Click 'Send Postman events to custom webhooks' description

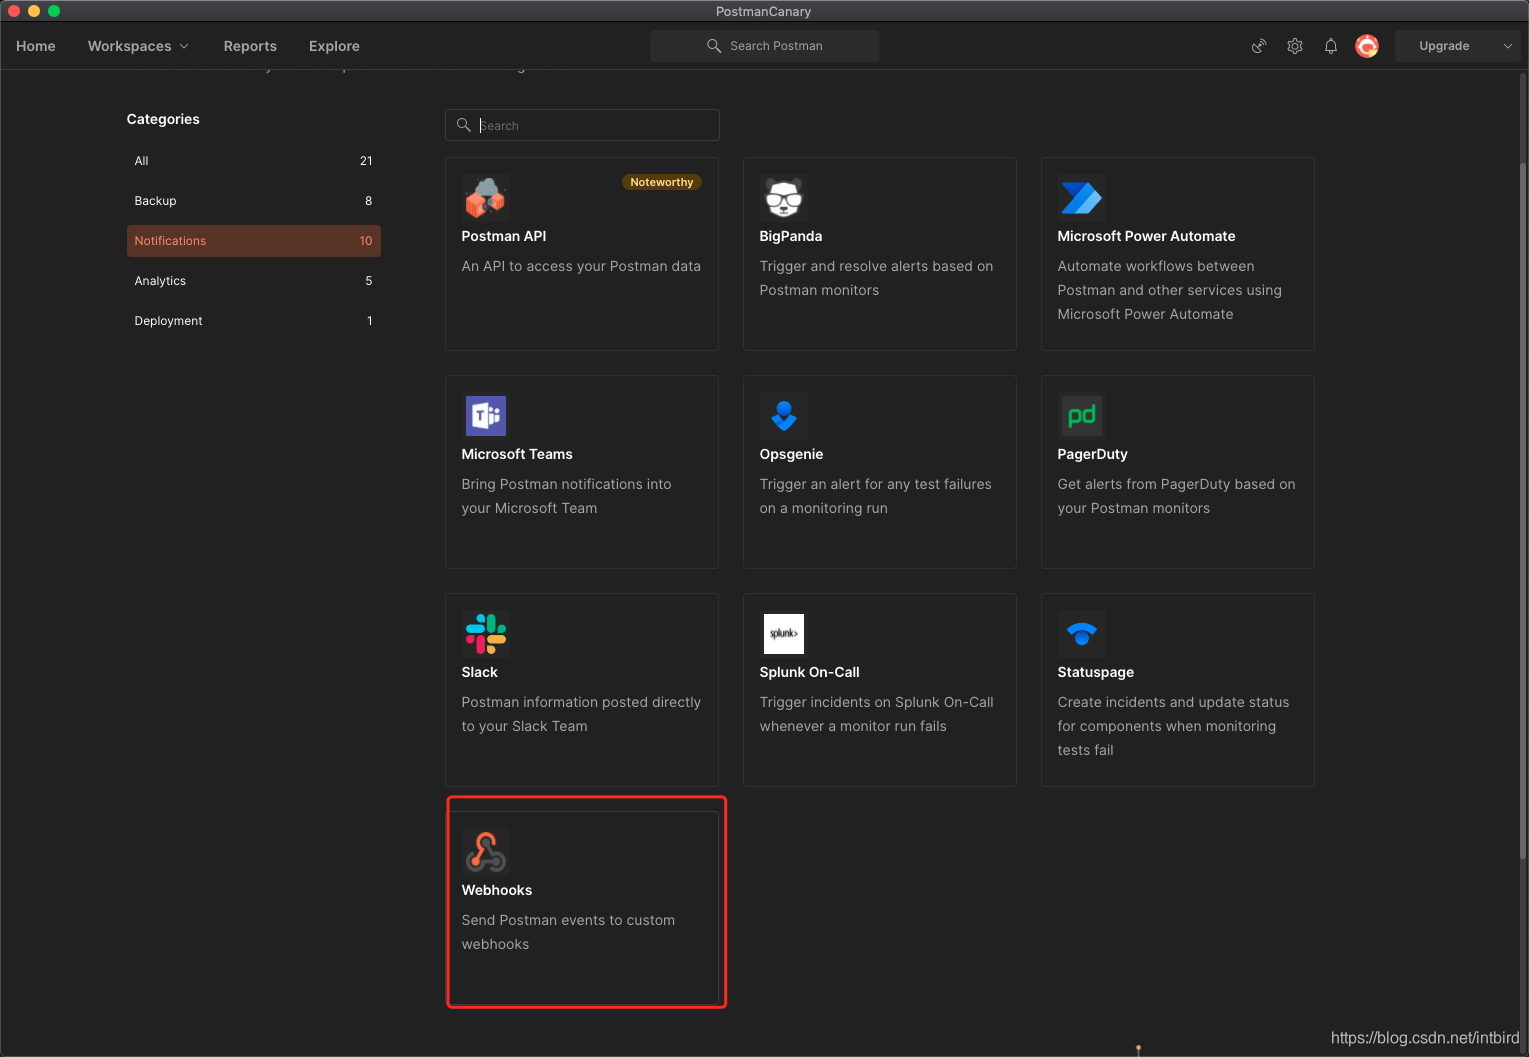tap(568, 932)
